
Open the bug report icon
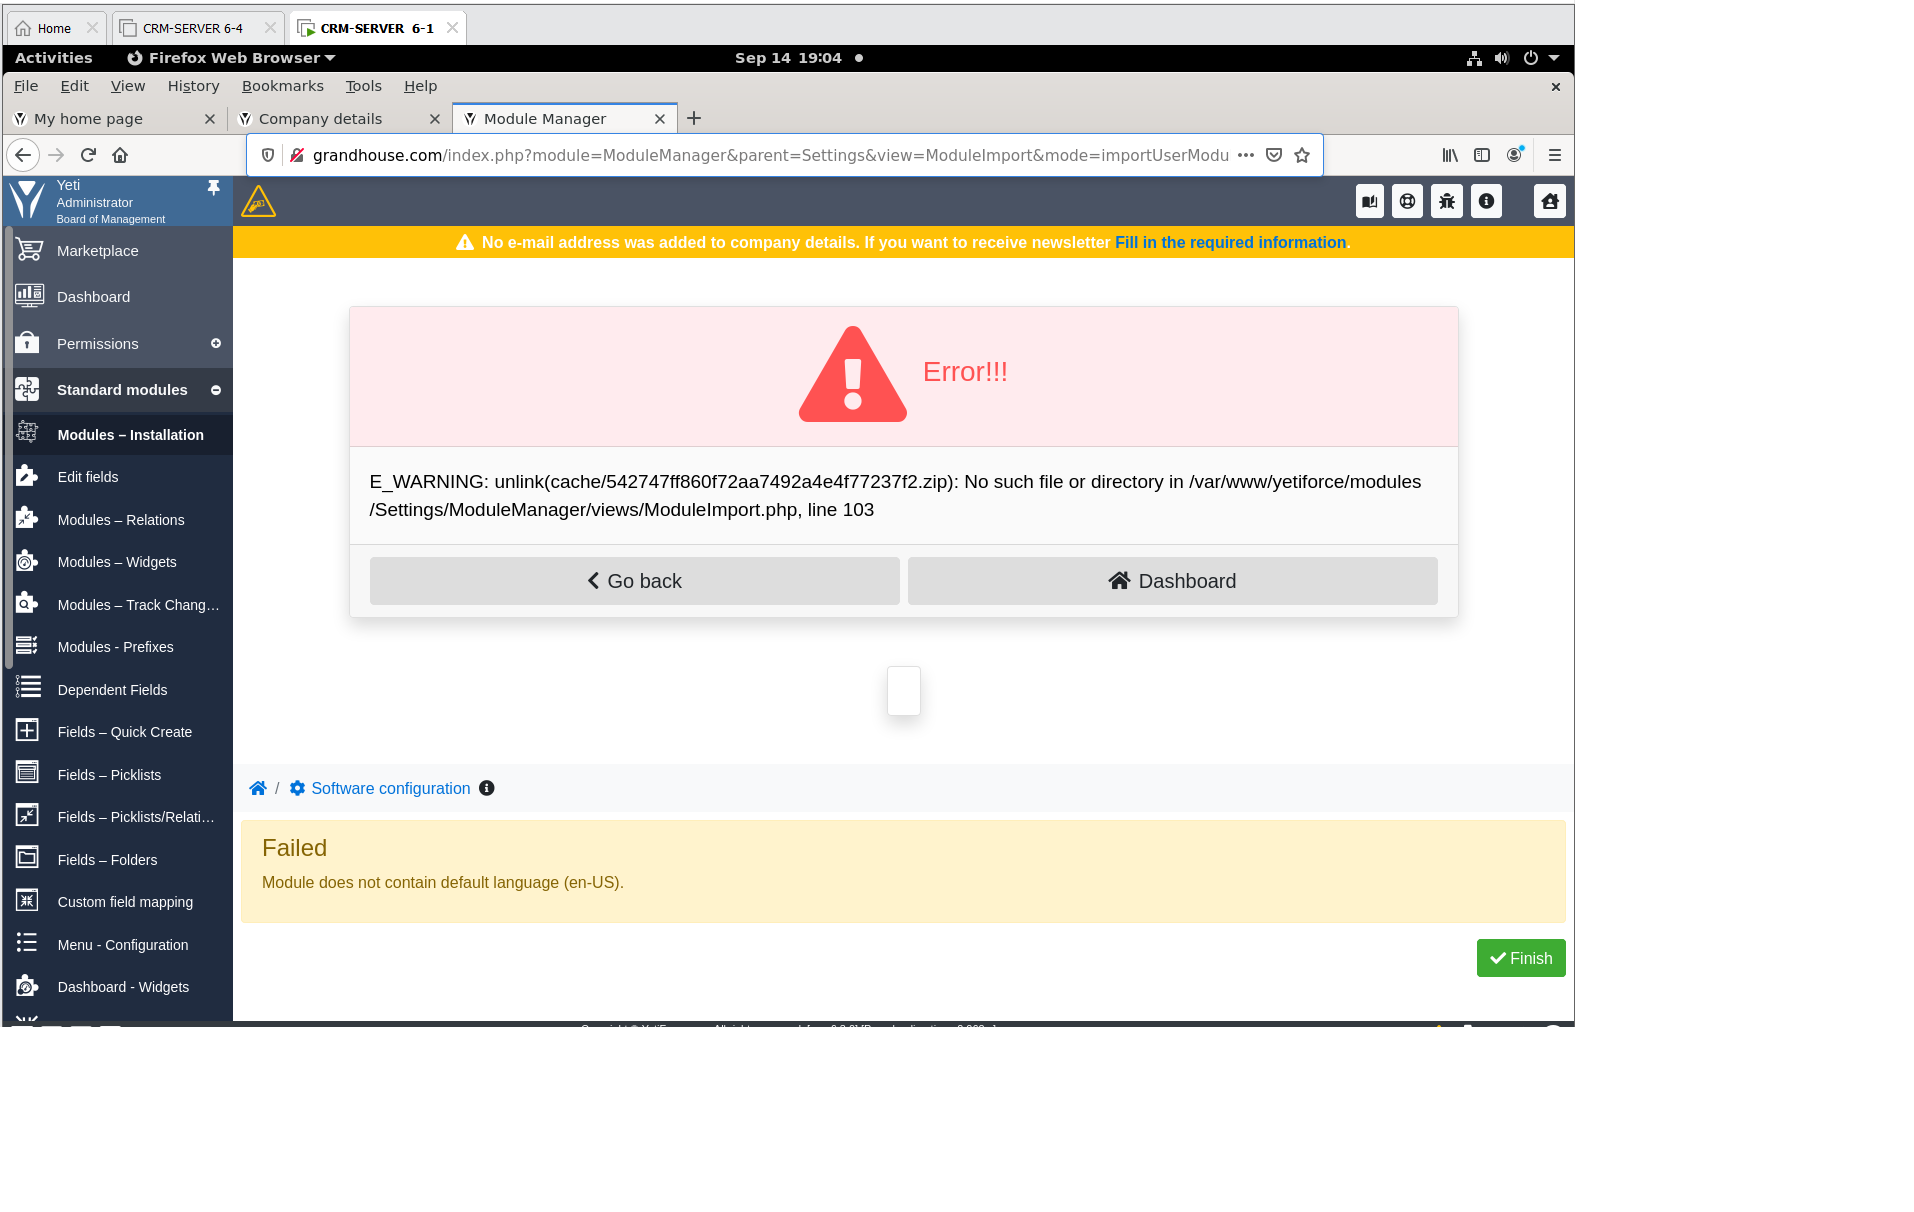click(x=1446, y=200)
